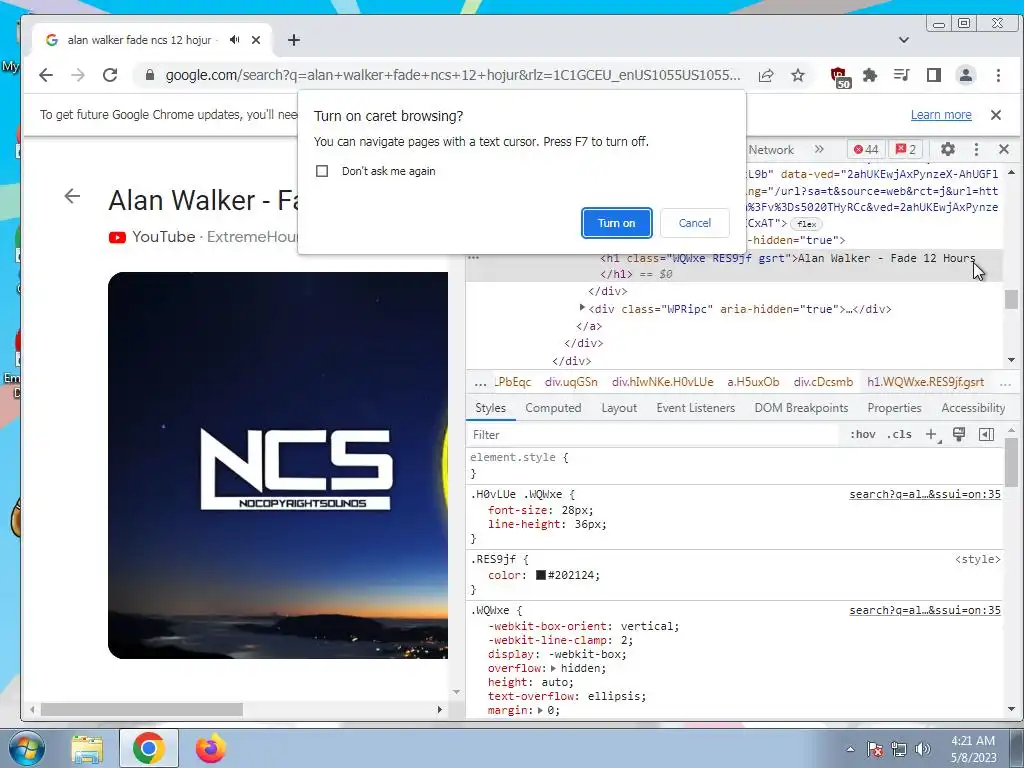1024x768 pixels.
Task: Select a.H5uxOb in breadcrumb
Action: 753,383
